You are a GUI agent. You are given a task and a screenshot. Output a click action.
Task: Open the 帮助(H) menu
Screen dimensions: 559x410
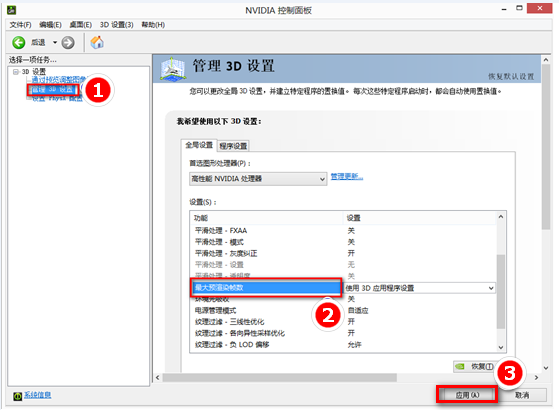click(x=153, y=25)
